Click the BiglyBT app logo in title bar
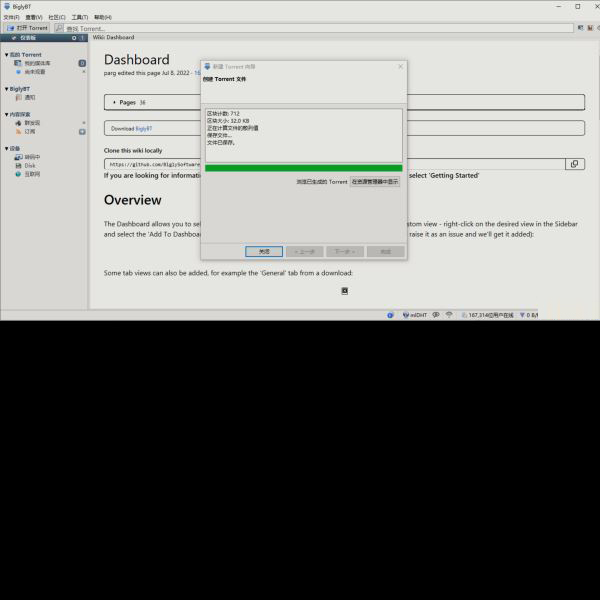The image size is (600, 600). click(x=7, y=6)
